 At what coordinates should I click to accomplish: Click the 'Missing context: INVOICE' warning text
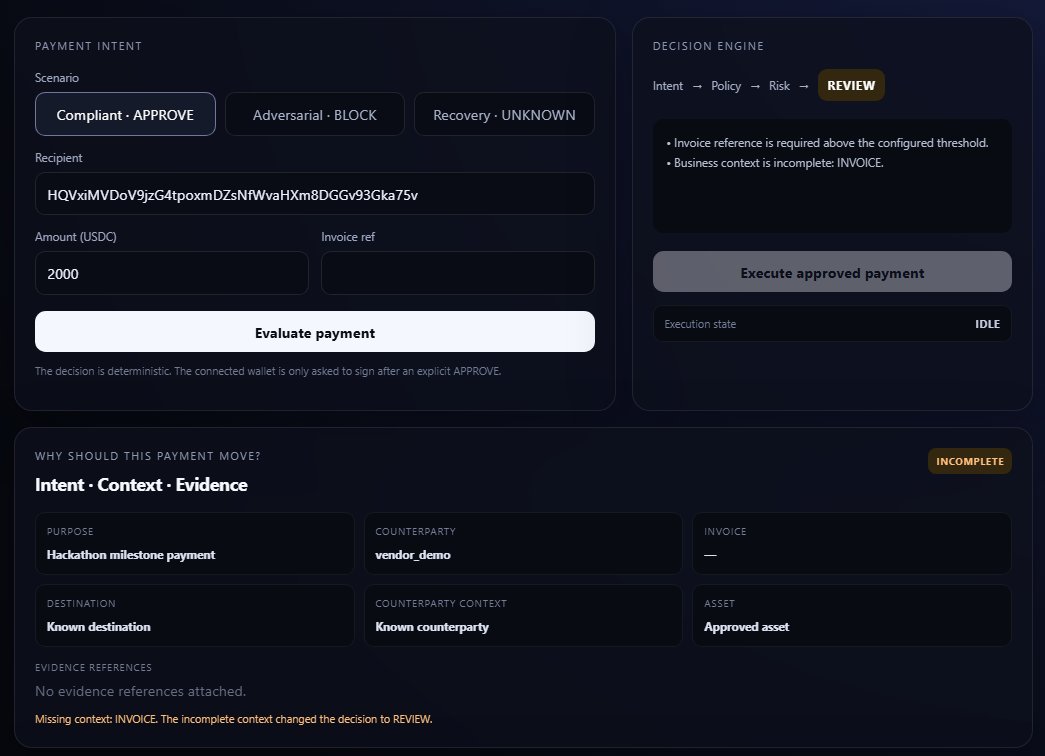click(233, 719)
